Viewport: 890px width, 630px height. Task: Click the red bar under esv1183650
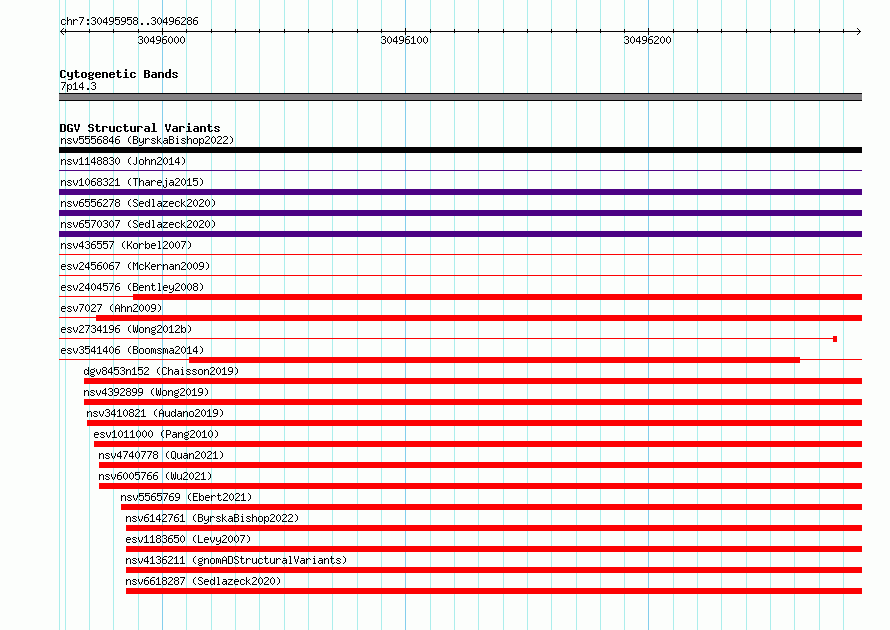[x=494, y=549]
